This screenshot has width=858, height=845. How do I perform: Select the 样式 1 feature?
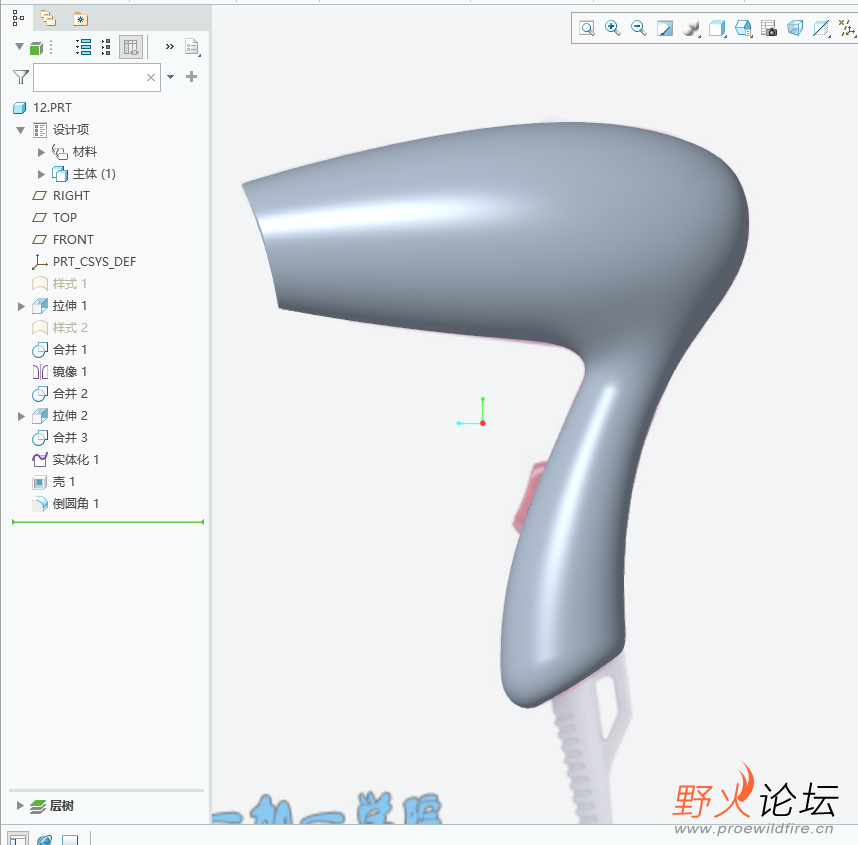tap(69, 284)
